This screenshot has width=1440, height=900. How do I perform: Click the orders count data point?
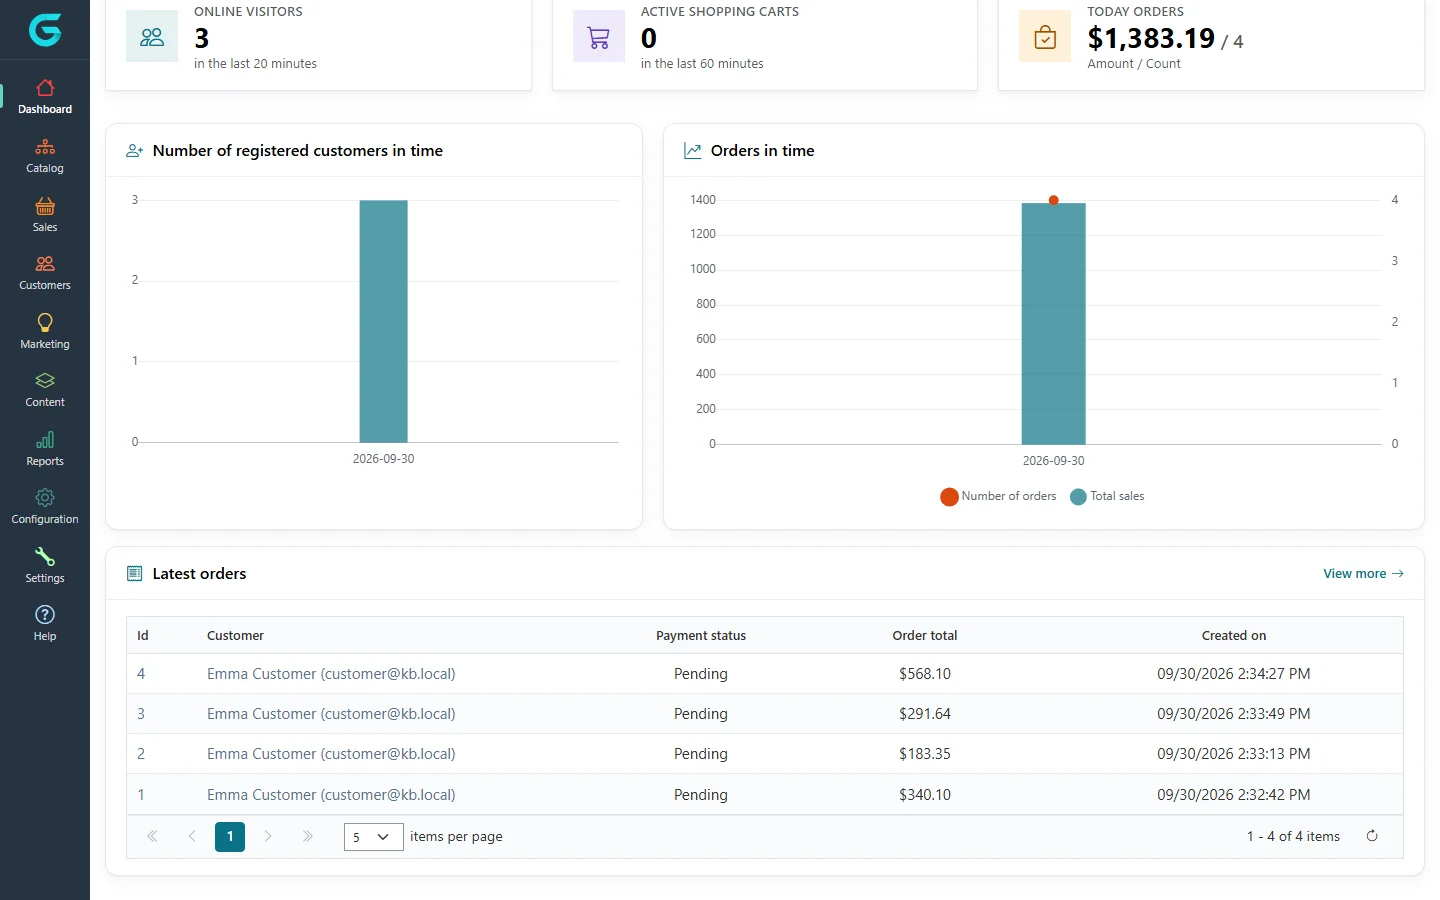tap(1053, 200)
